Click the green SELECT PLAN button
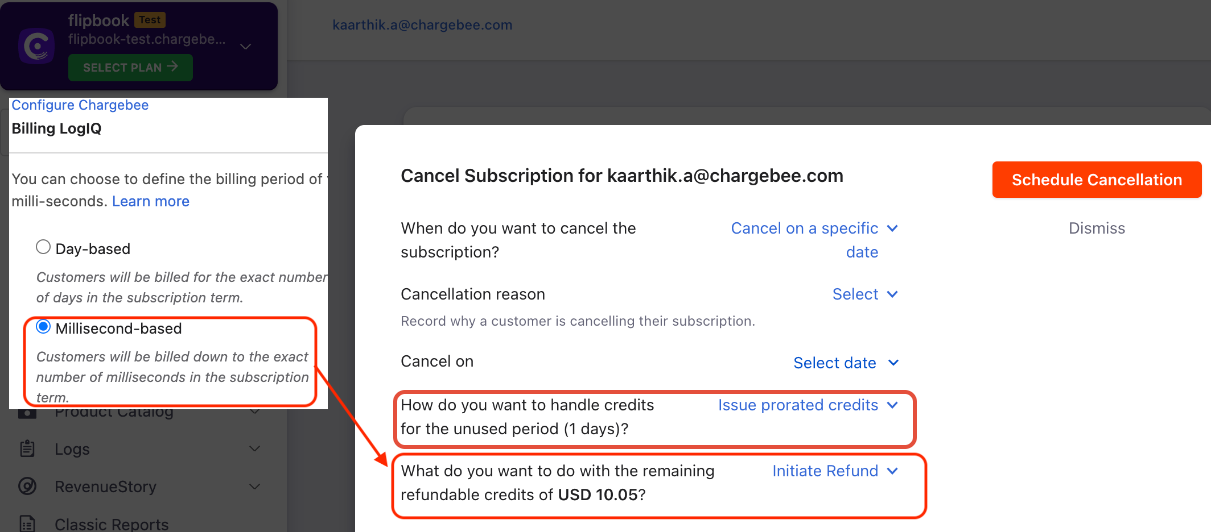 tap(130, 68)
